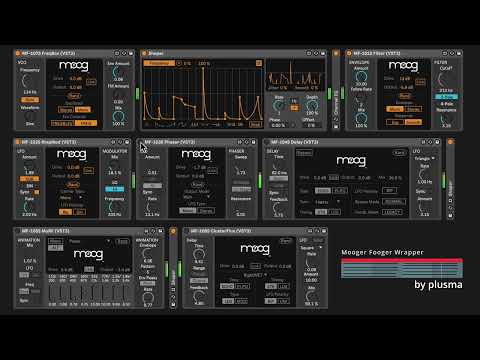The width and height of the screenshot is (480, 360).
Task: Click the Shaper Rate knob
Action: point(279,106)
